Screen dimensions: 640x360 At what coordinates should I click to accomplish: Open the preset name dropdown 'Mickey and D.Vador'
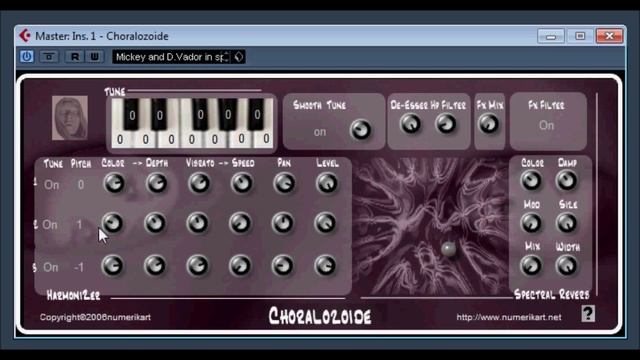pos(172,57)
